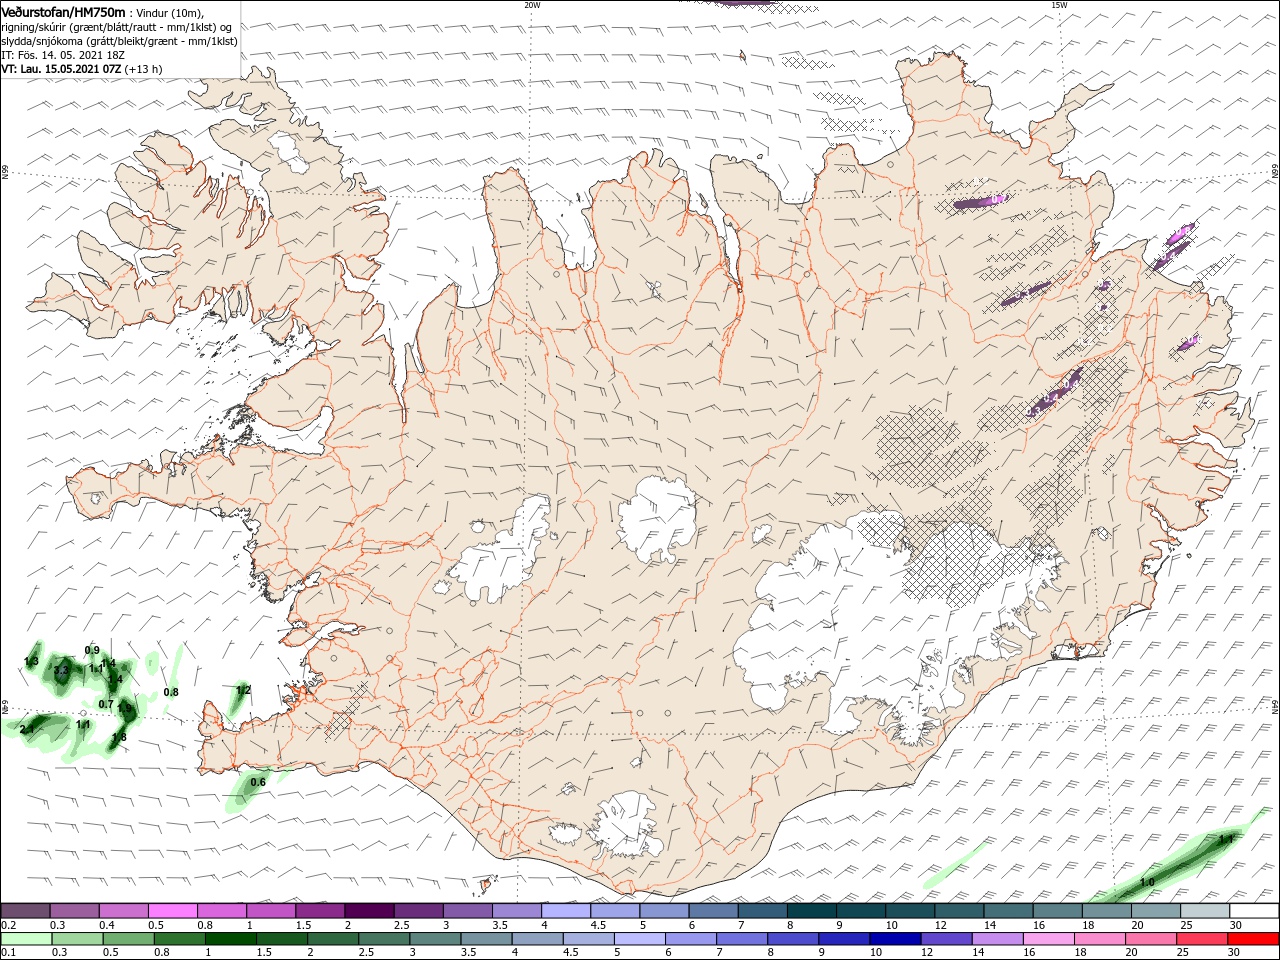Select the light grey swatch between 25 and 30 in upper legend

coord(1203,911)
